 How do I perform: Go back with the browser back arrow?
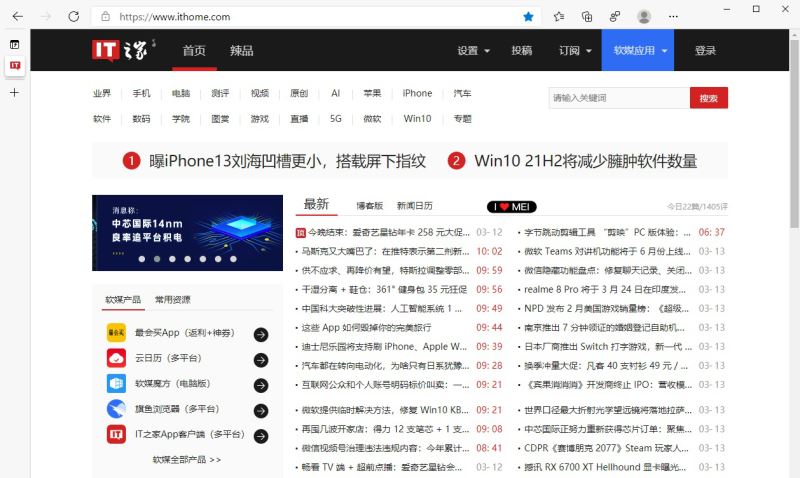click(x=18, y=16)
